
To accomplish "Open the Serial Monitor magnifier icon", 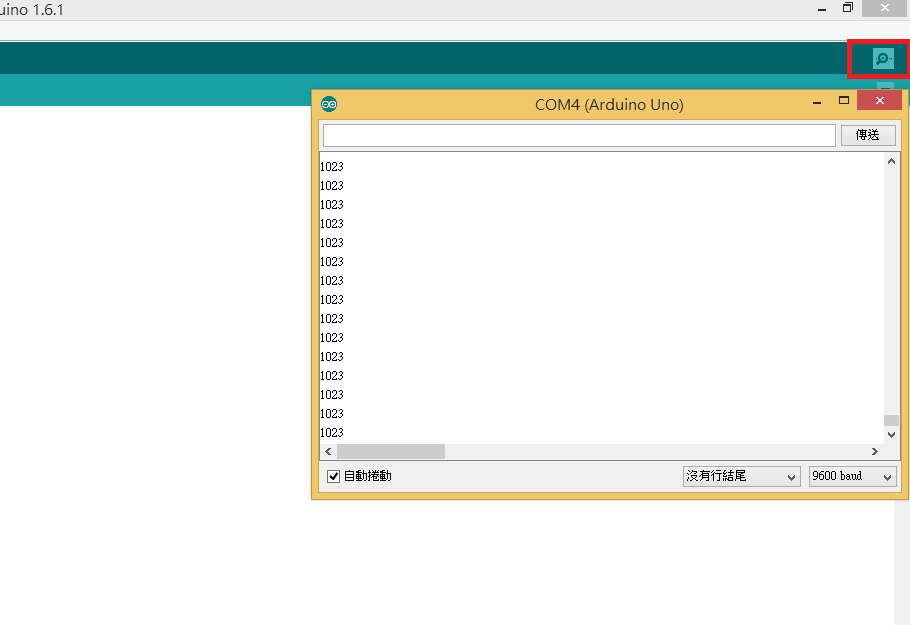I will click(883, 59).
